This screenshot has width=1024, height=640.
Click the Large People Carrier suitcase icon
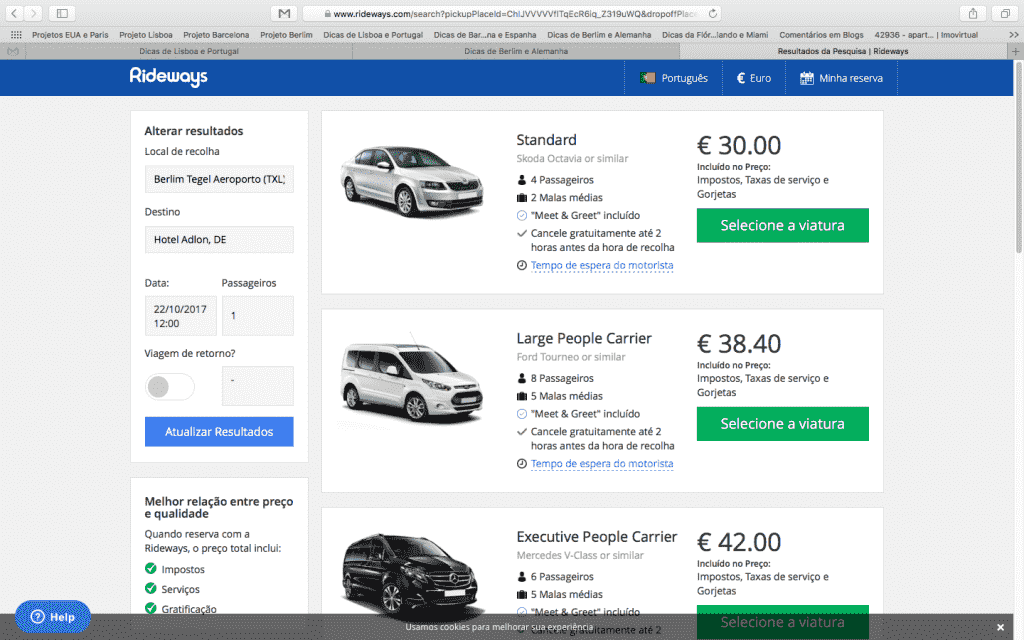tap(522, 396)
